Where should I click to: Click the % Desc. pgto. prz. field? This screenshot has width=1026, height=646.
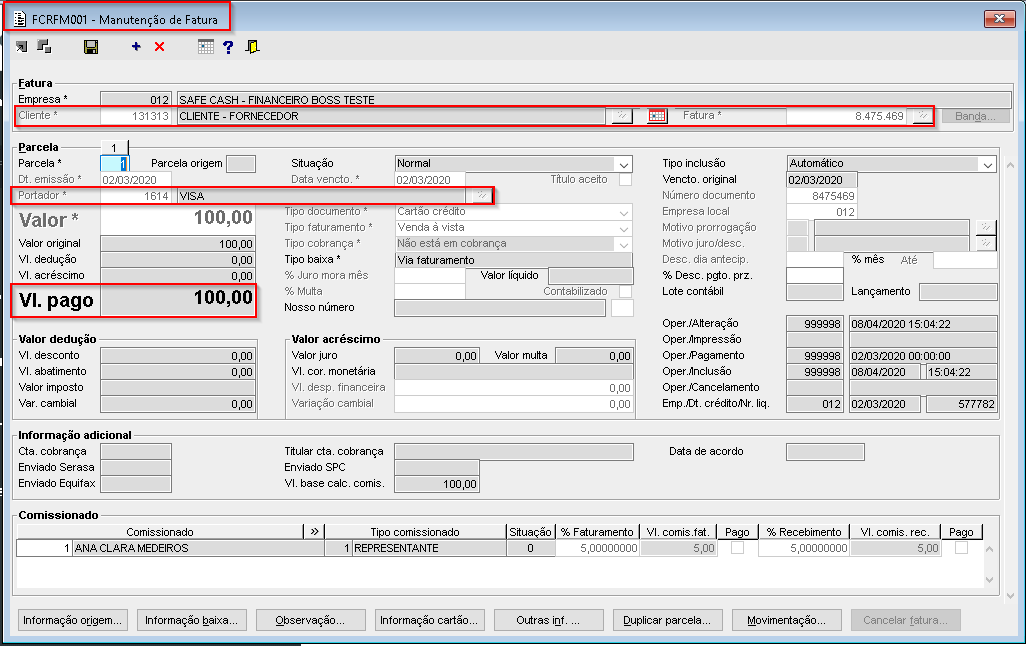(x=815, y=276)
